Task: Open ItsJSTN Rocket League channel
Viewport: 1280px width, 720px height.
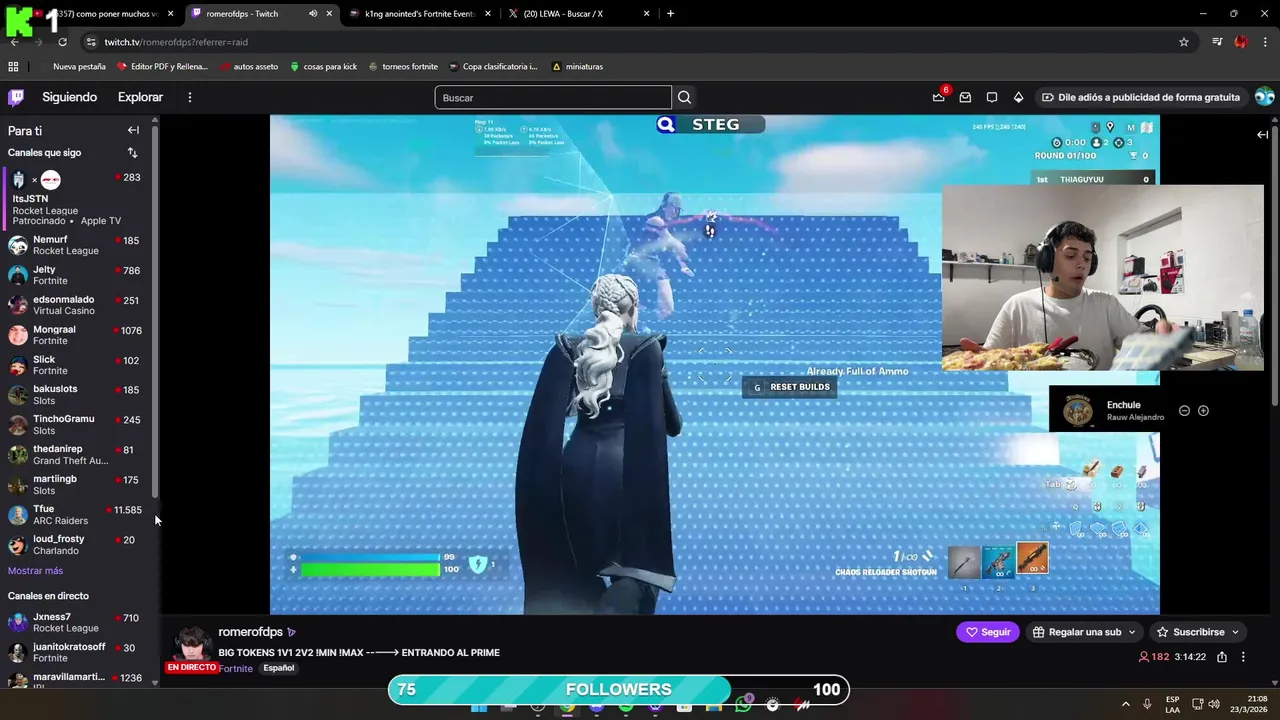Action: [76, 198]
